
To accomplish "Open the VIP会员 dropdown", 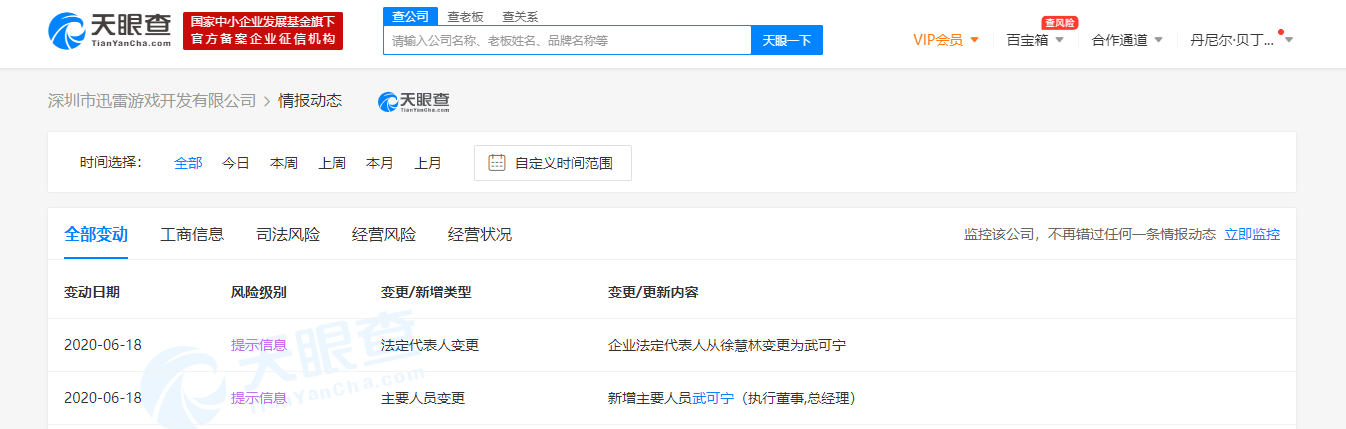I will click(945, 40).
